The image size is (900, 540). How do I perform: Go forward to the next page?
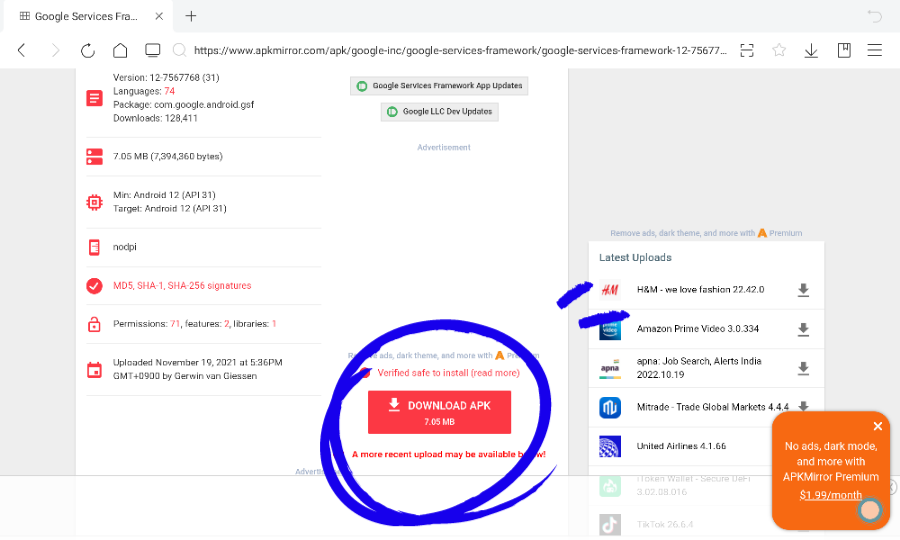coord(55,50)
